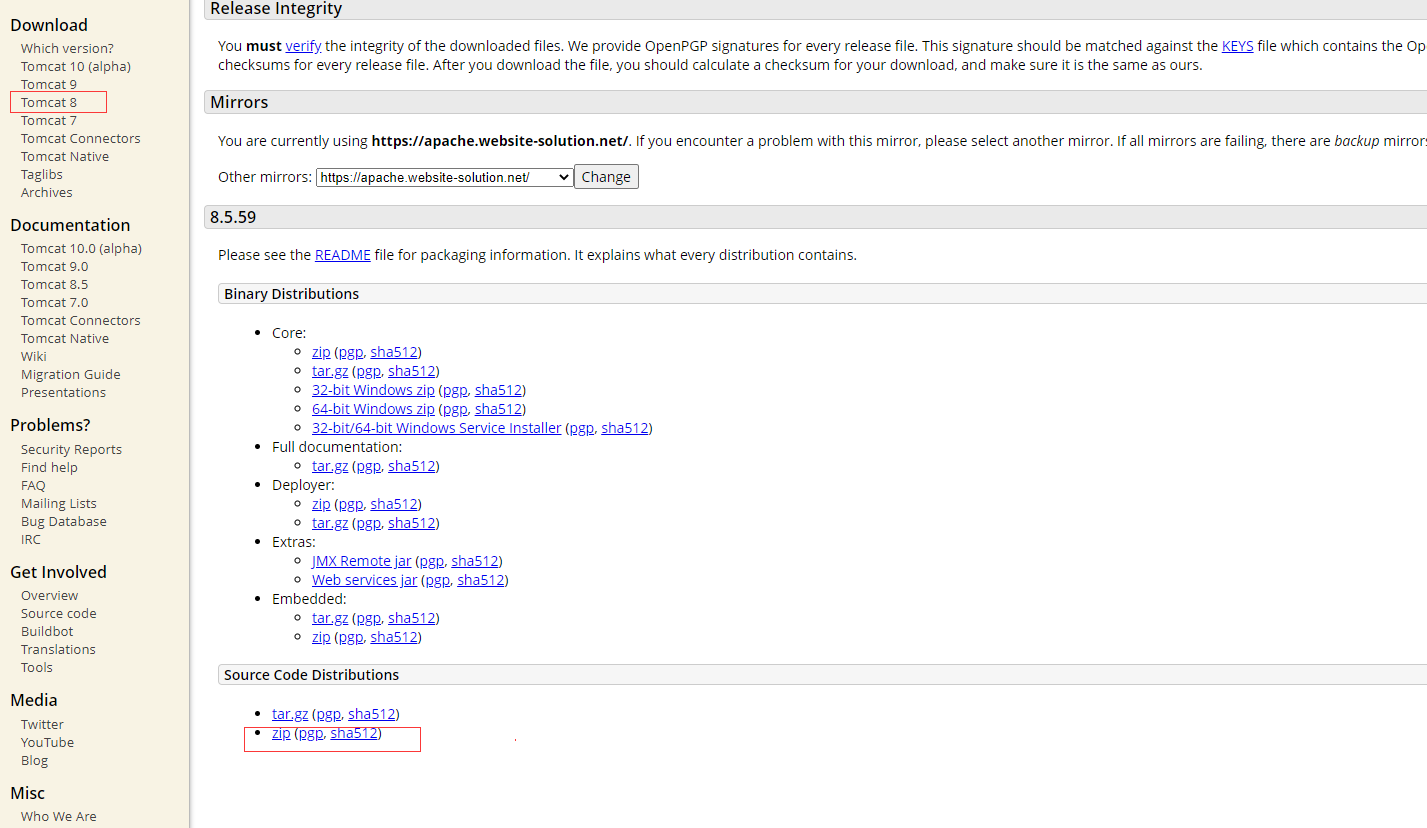Image resolution: width=1427 pixels, height=828 pixels.
Task: Click the Change mirror button
Action: 606,177
